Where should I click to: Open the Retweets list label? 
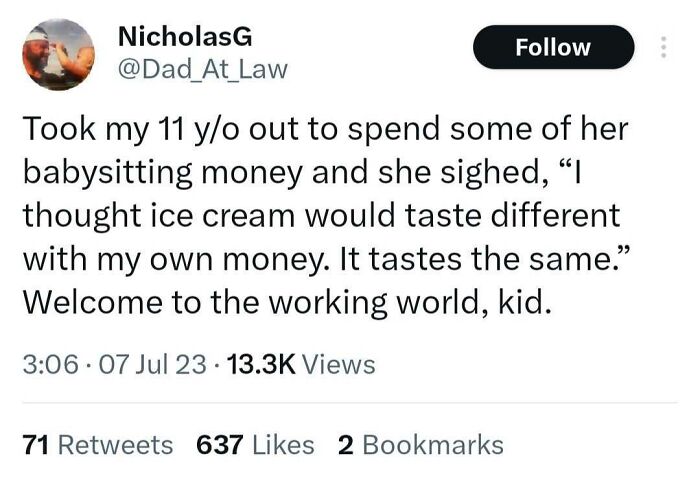[114, 444]
